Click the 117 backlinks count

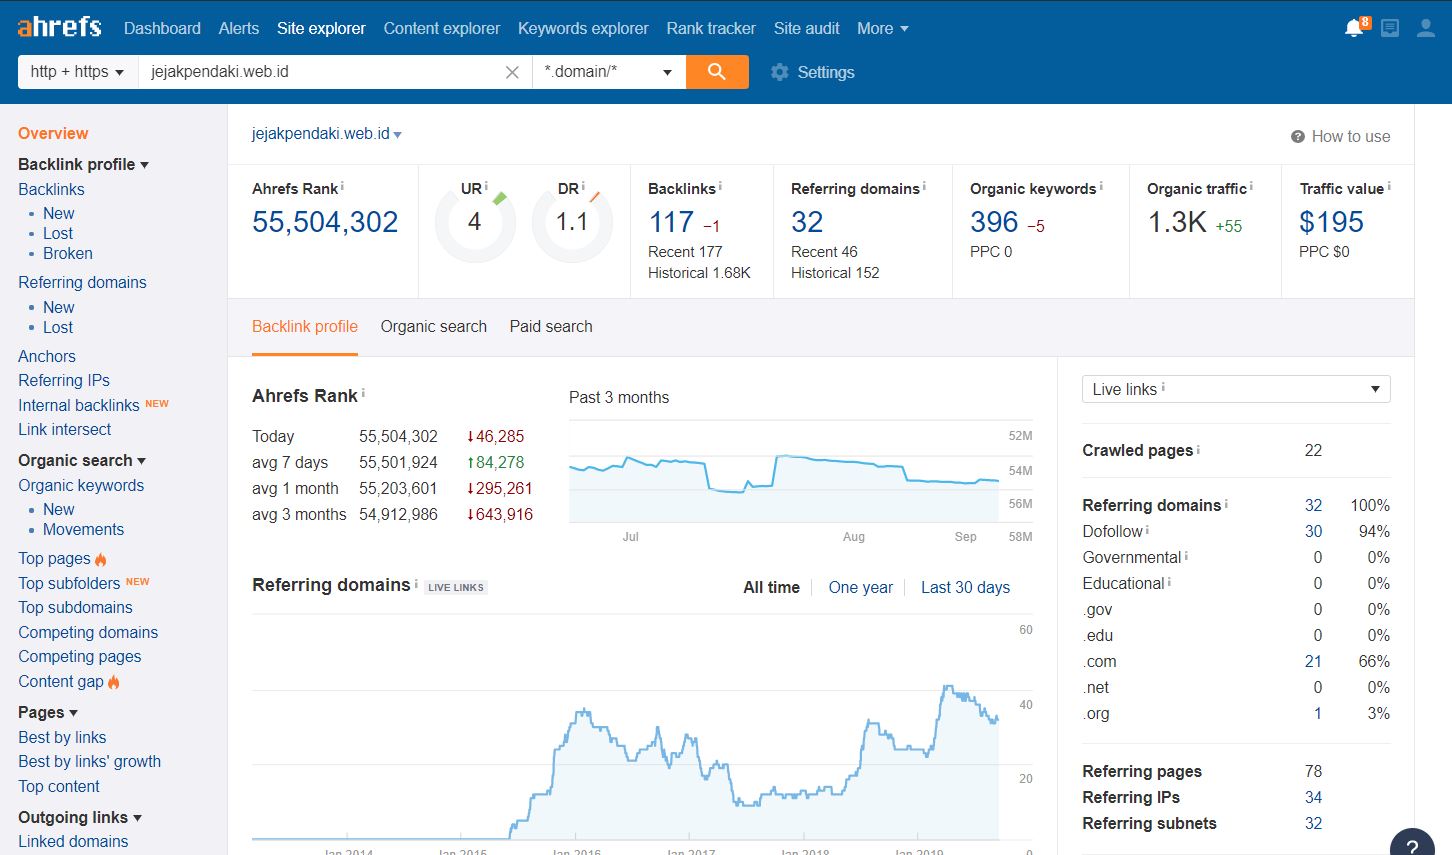tap(671, 222)
